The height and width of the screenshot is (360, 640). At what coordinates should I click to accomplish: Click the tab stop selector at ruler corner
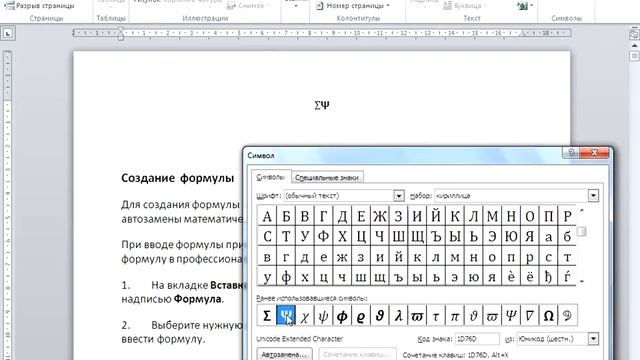pyautogui.click(x=8, y=33)
